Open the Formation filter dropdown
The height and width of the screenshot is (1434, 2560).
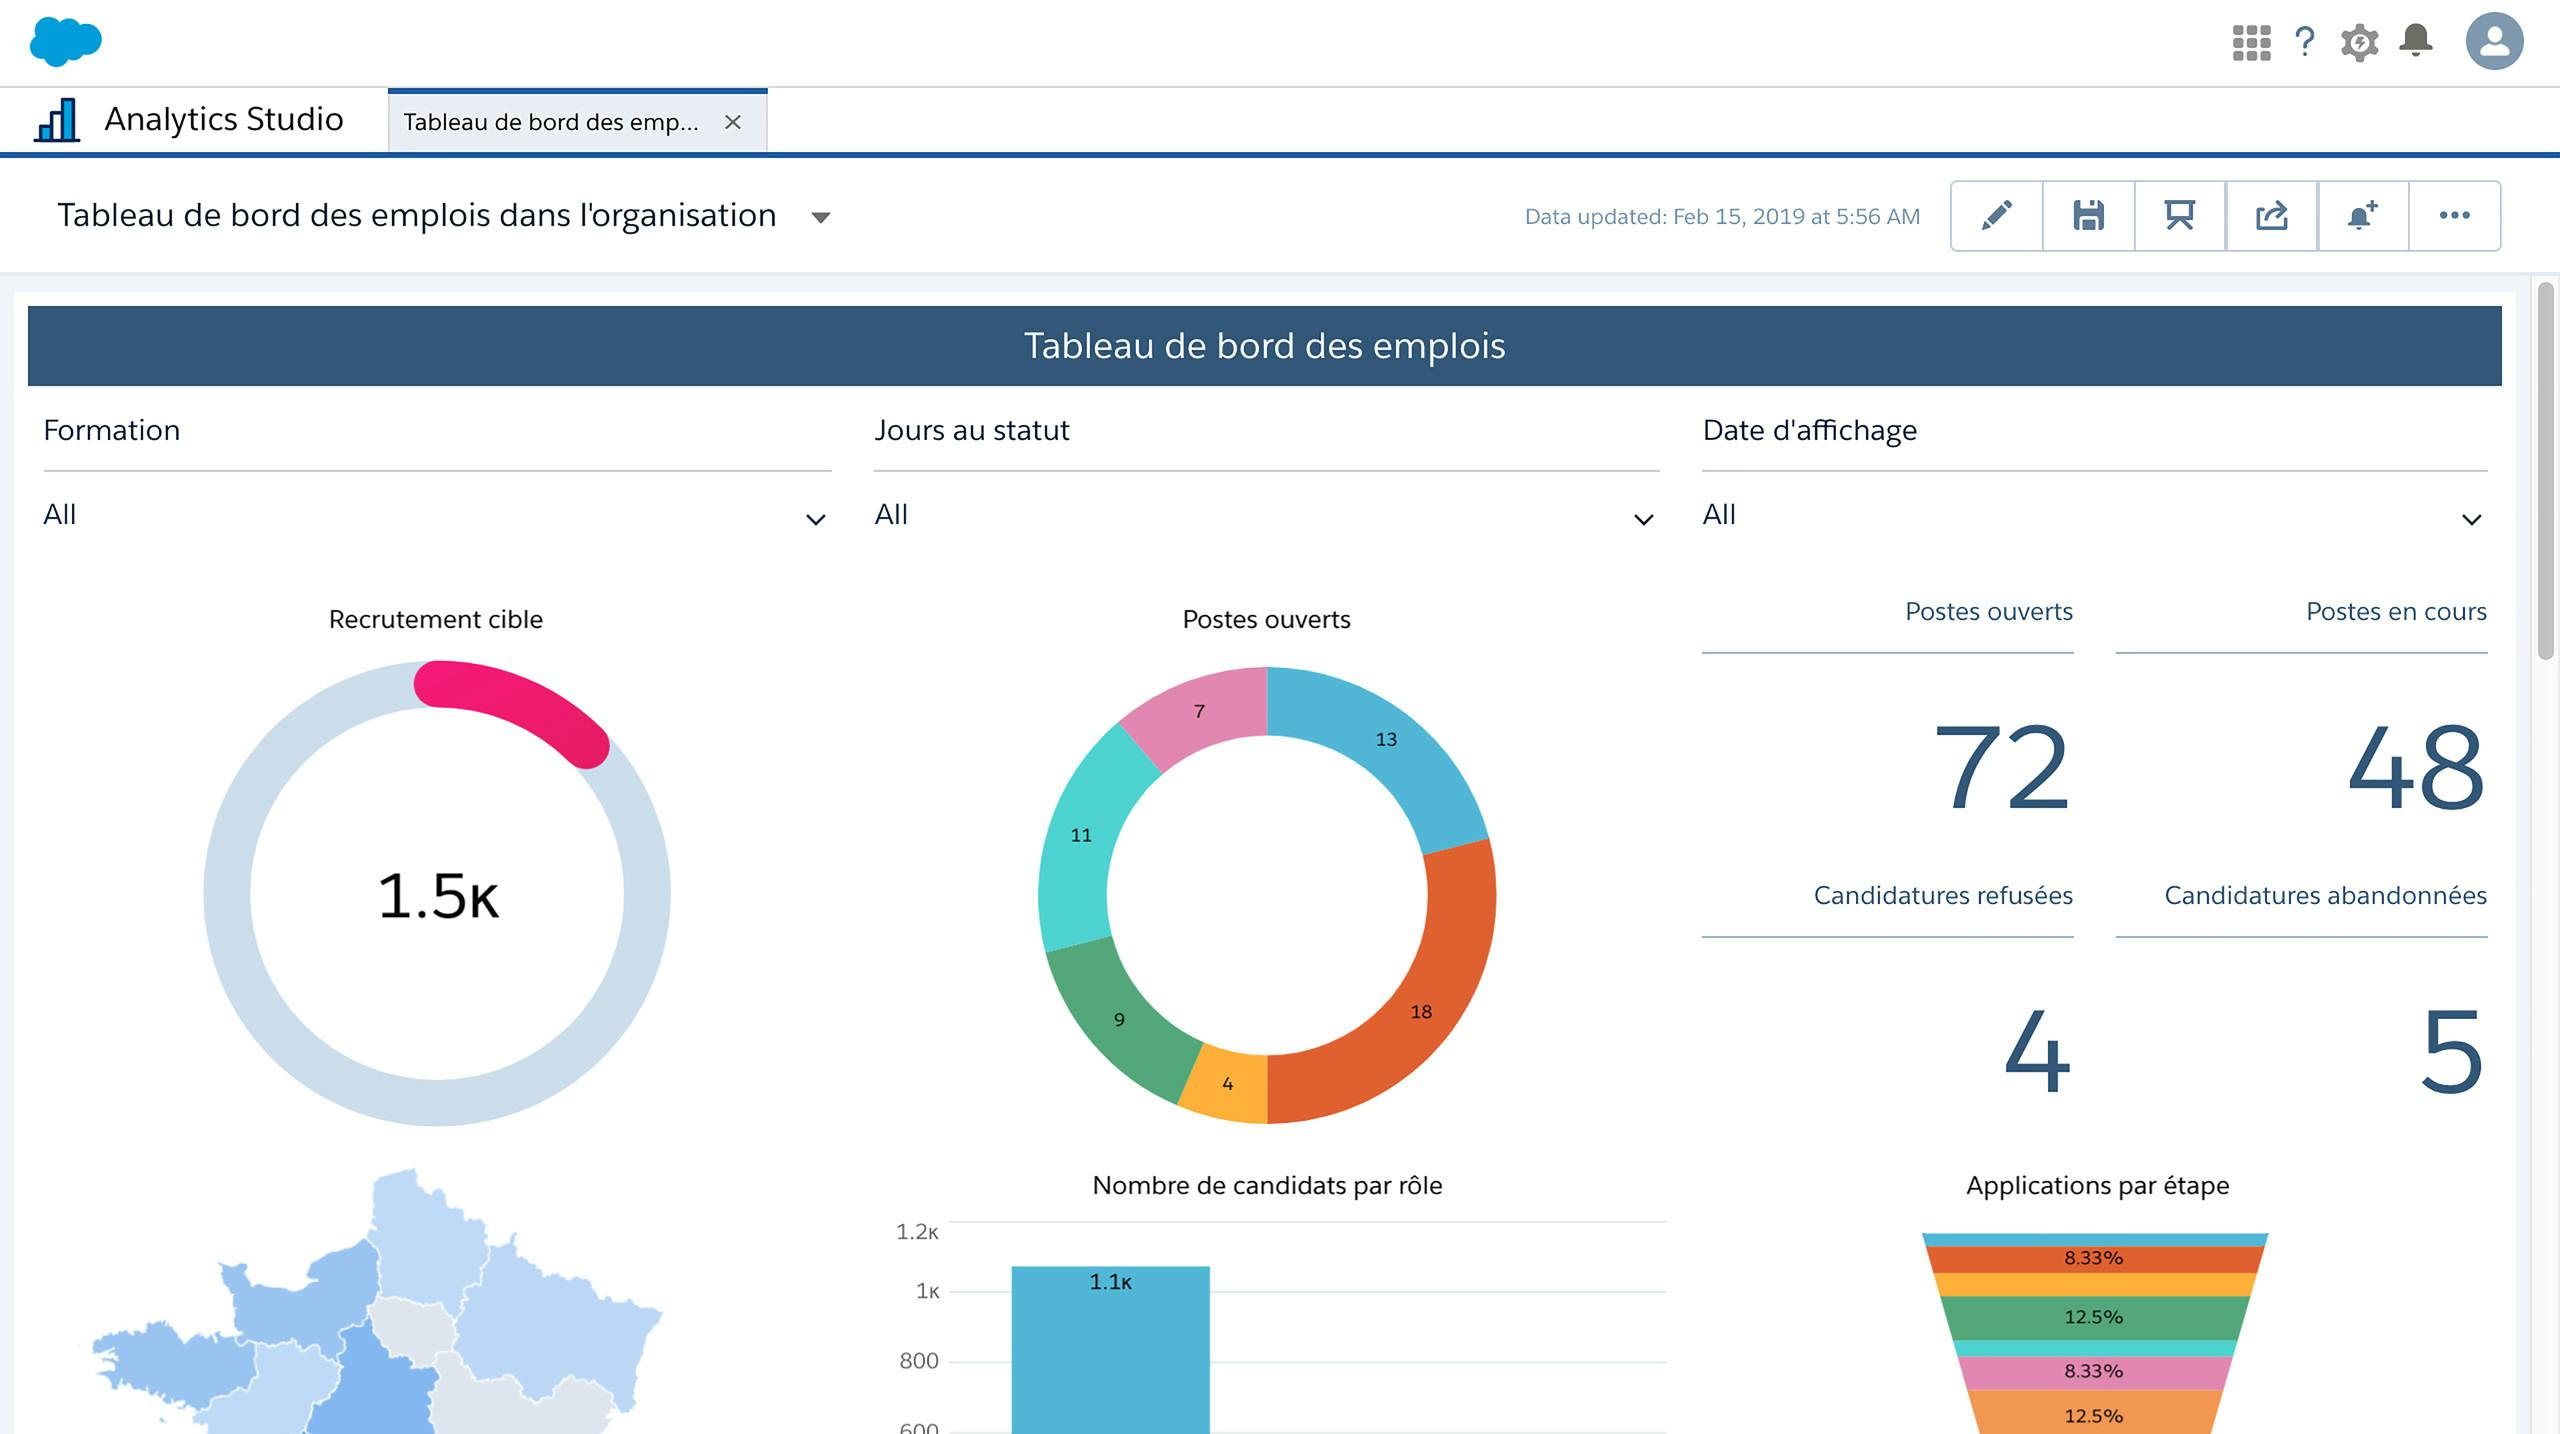click(437, 516)
